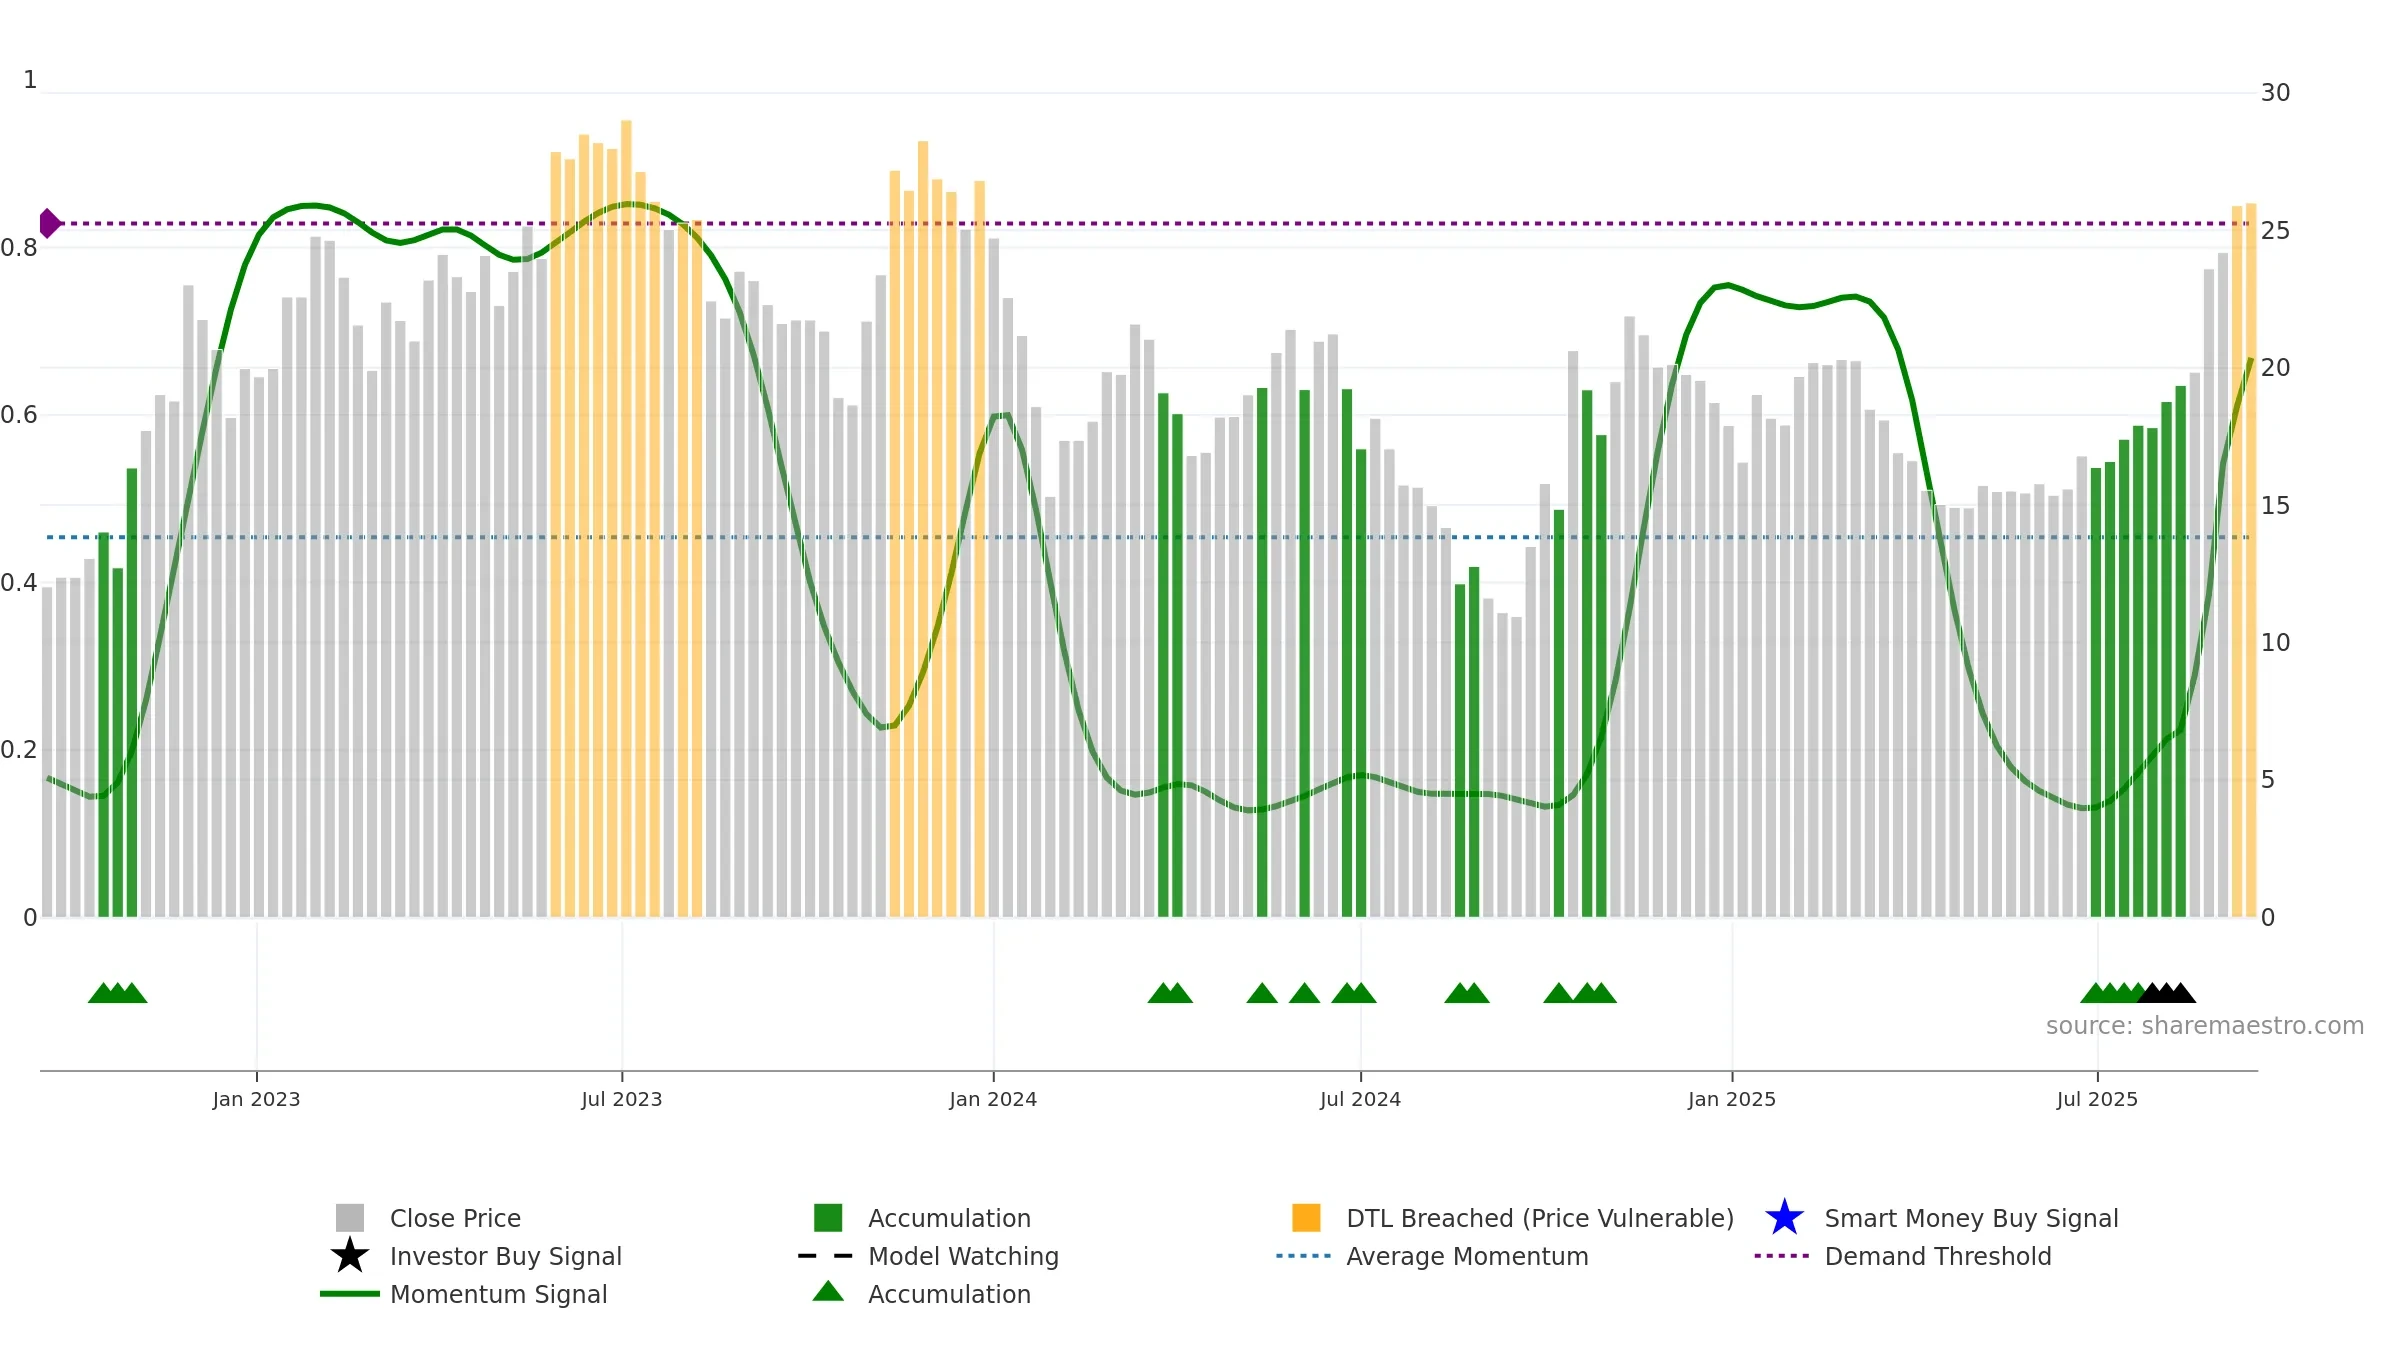Click the green Momentum Signal line legend icon
2400x1350 pixels.
(350, 1293)
